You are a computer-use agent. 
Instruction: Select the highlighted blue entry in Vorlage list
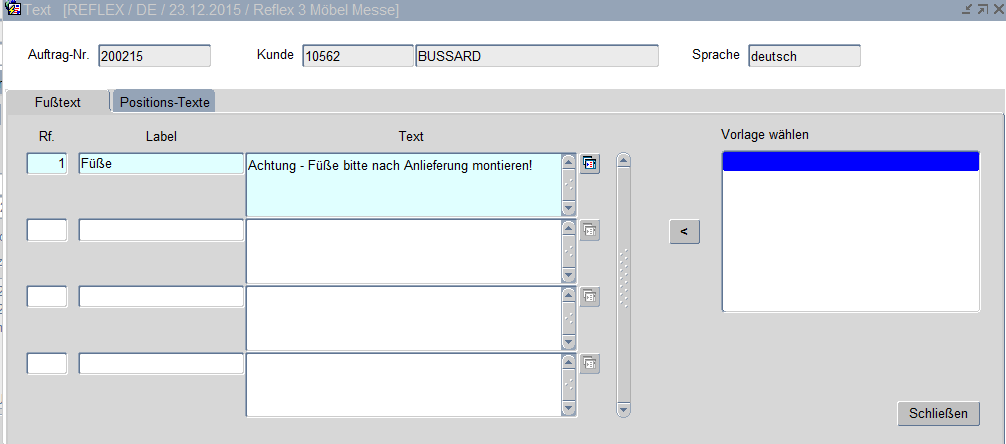pos(849,163)
